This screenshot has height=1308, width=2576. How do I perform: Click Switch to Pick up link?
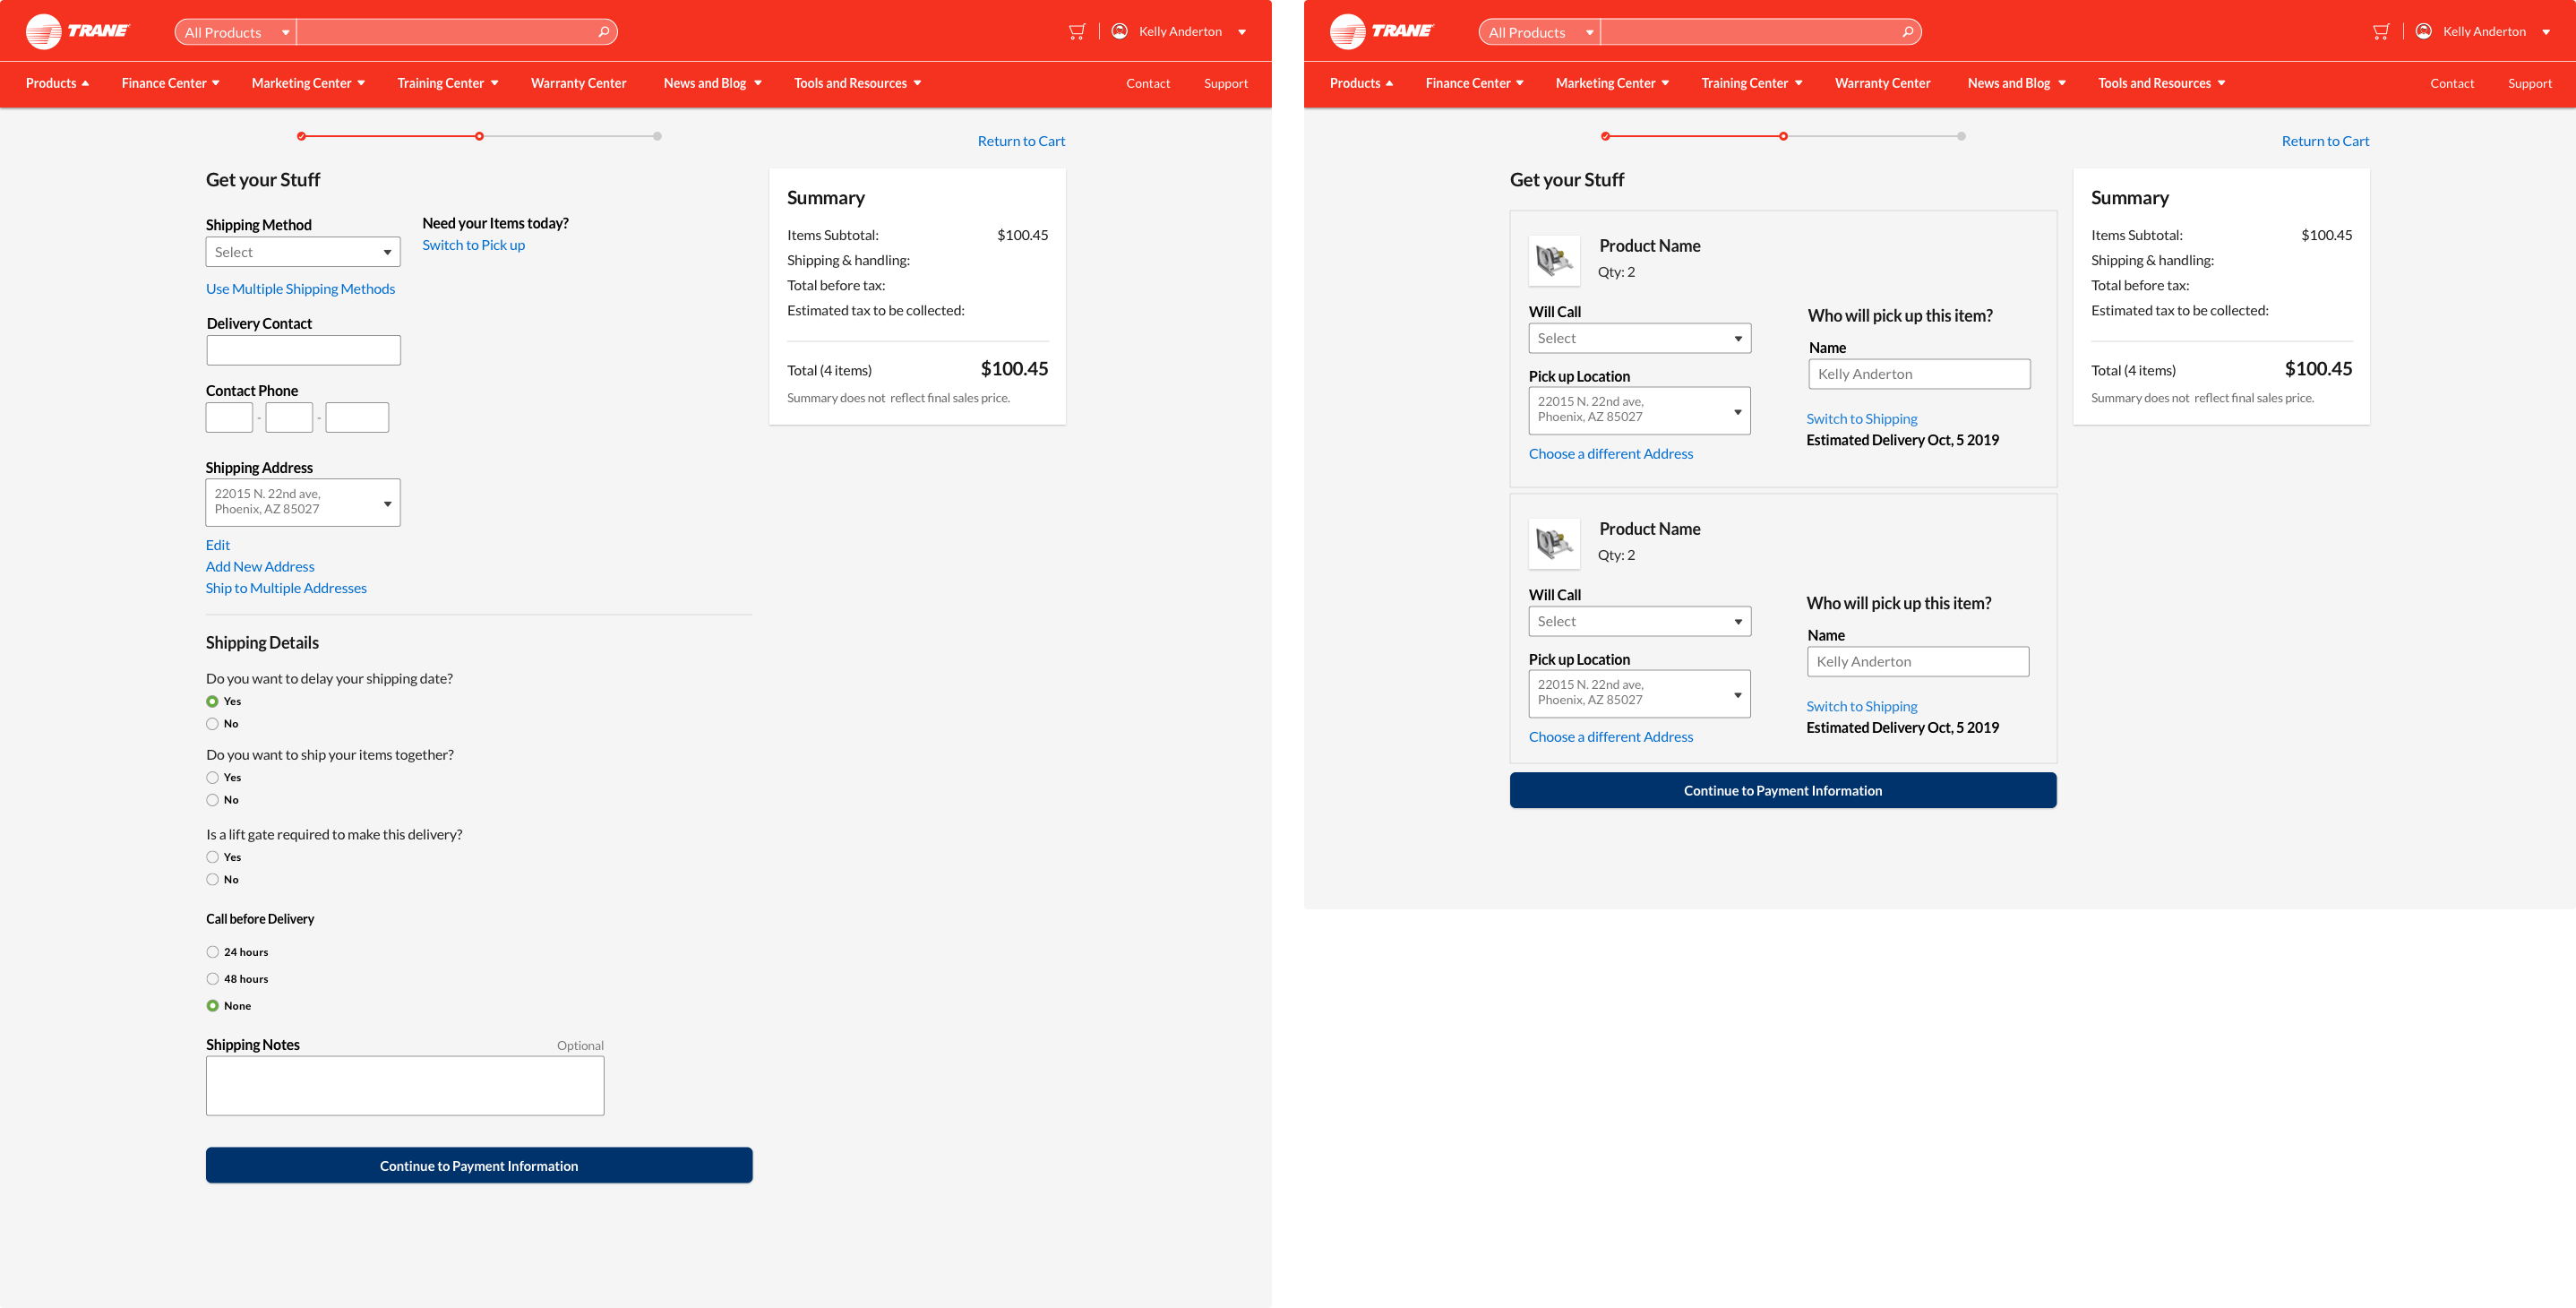473,245
